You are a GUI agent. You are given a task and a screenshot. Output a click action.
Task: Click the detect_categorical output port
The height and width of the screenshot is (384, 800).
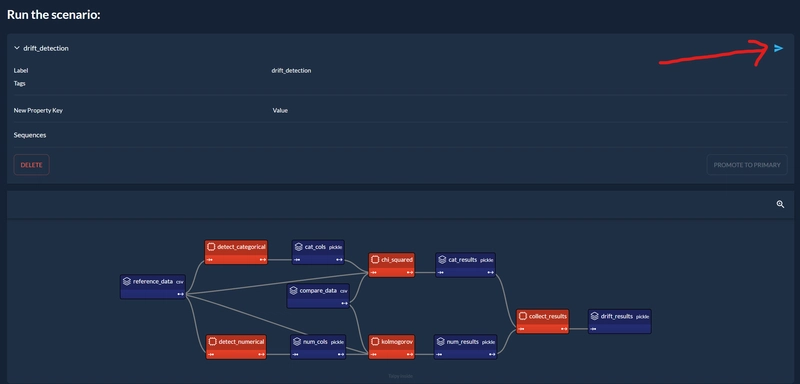(262, 260)
